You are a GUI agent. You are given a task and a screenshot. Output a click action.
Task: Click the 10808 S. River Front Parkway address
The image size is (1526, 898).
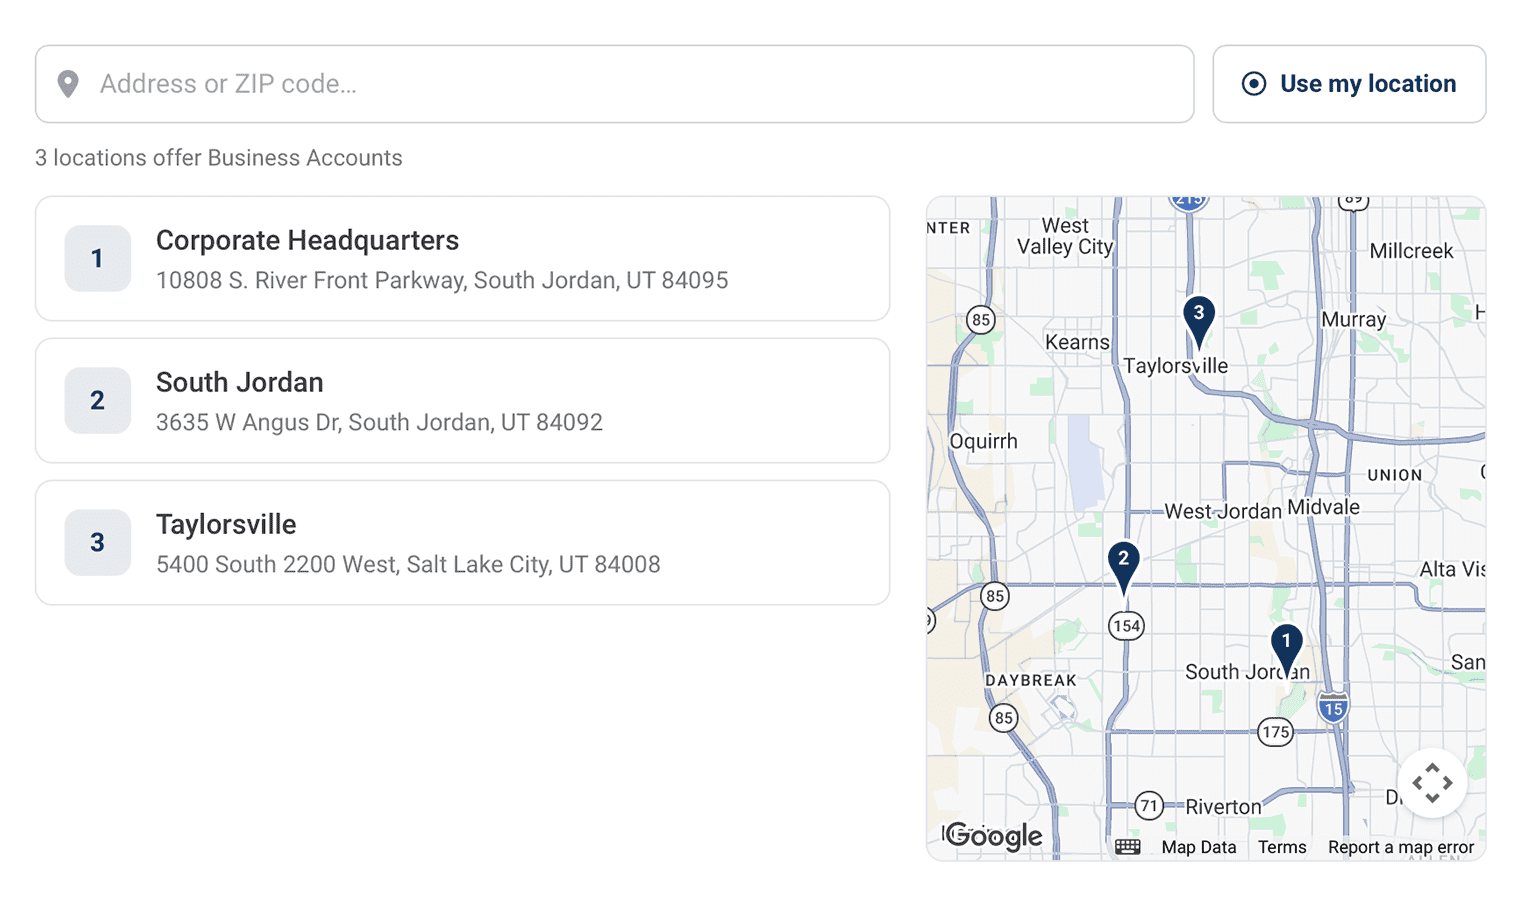click(x=442, y=281)
